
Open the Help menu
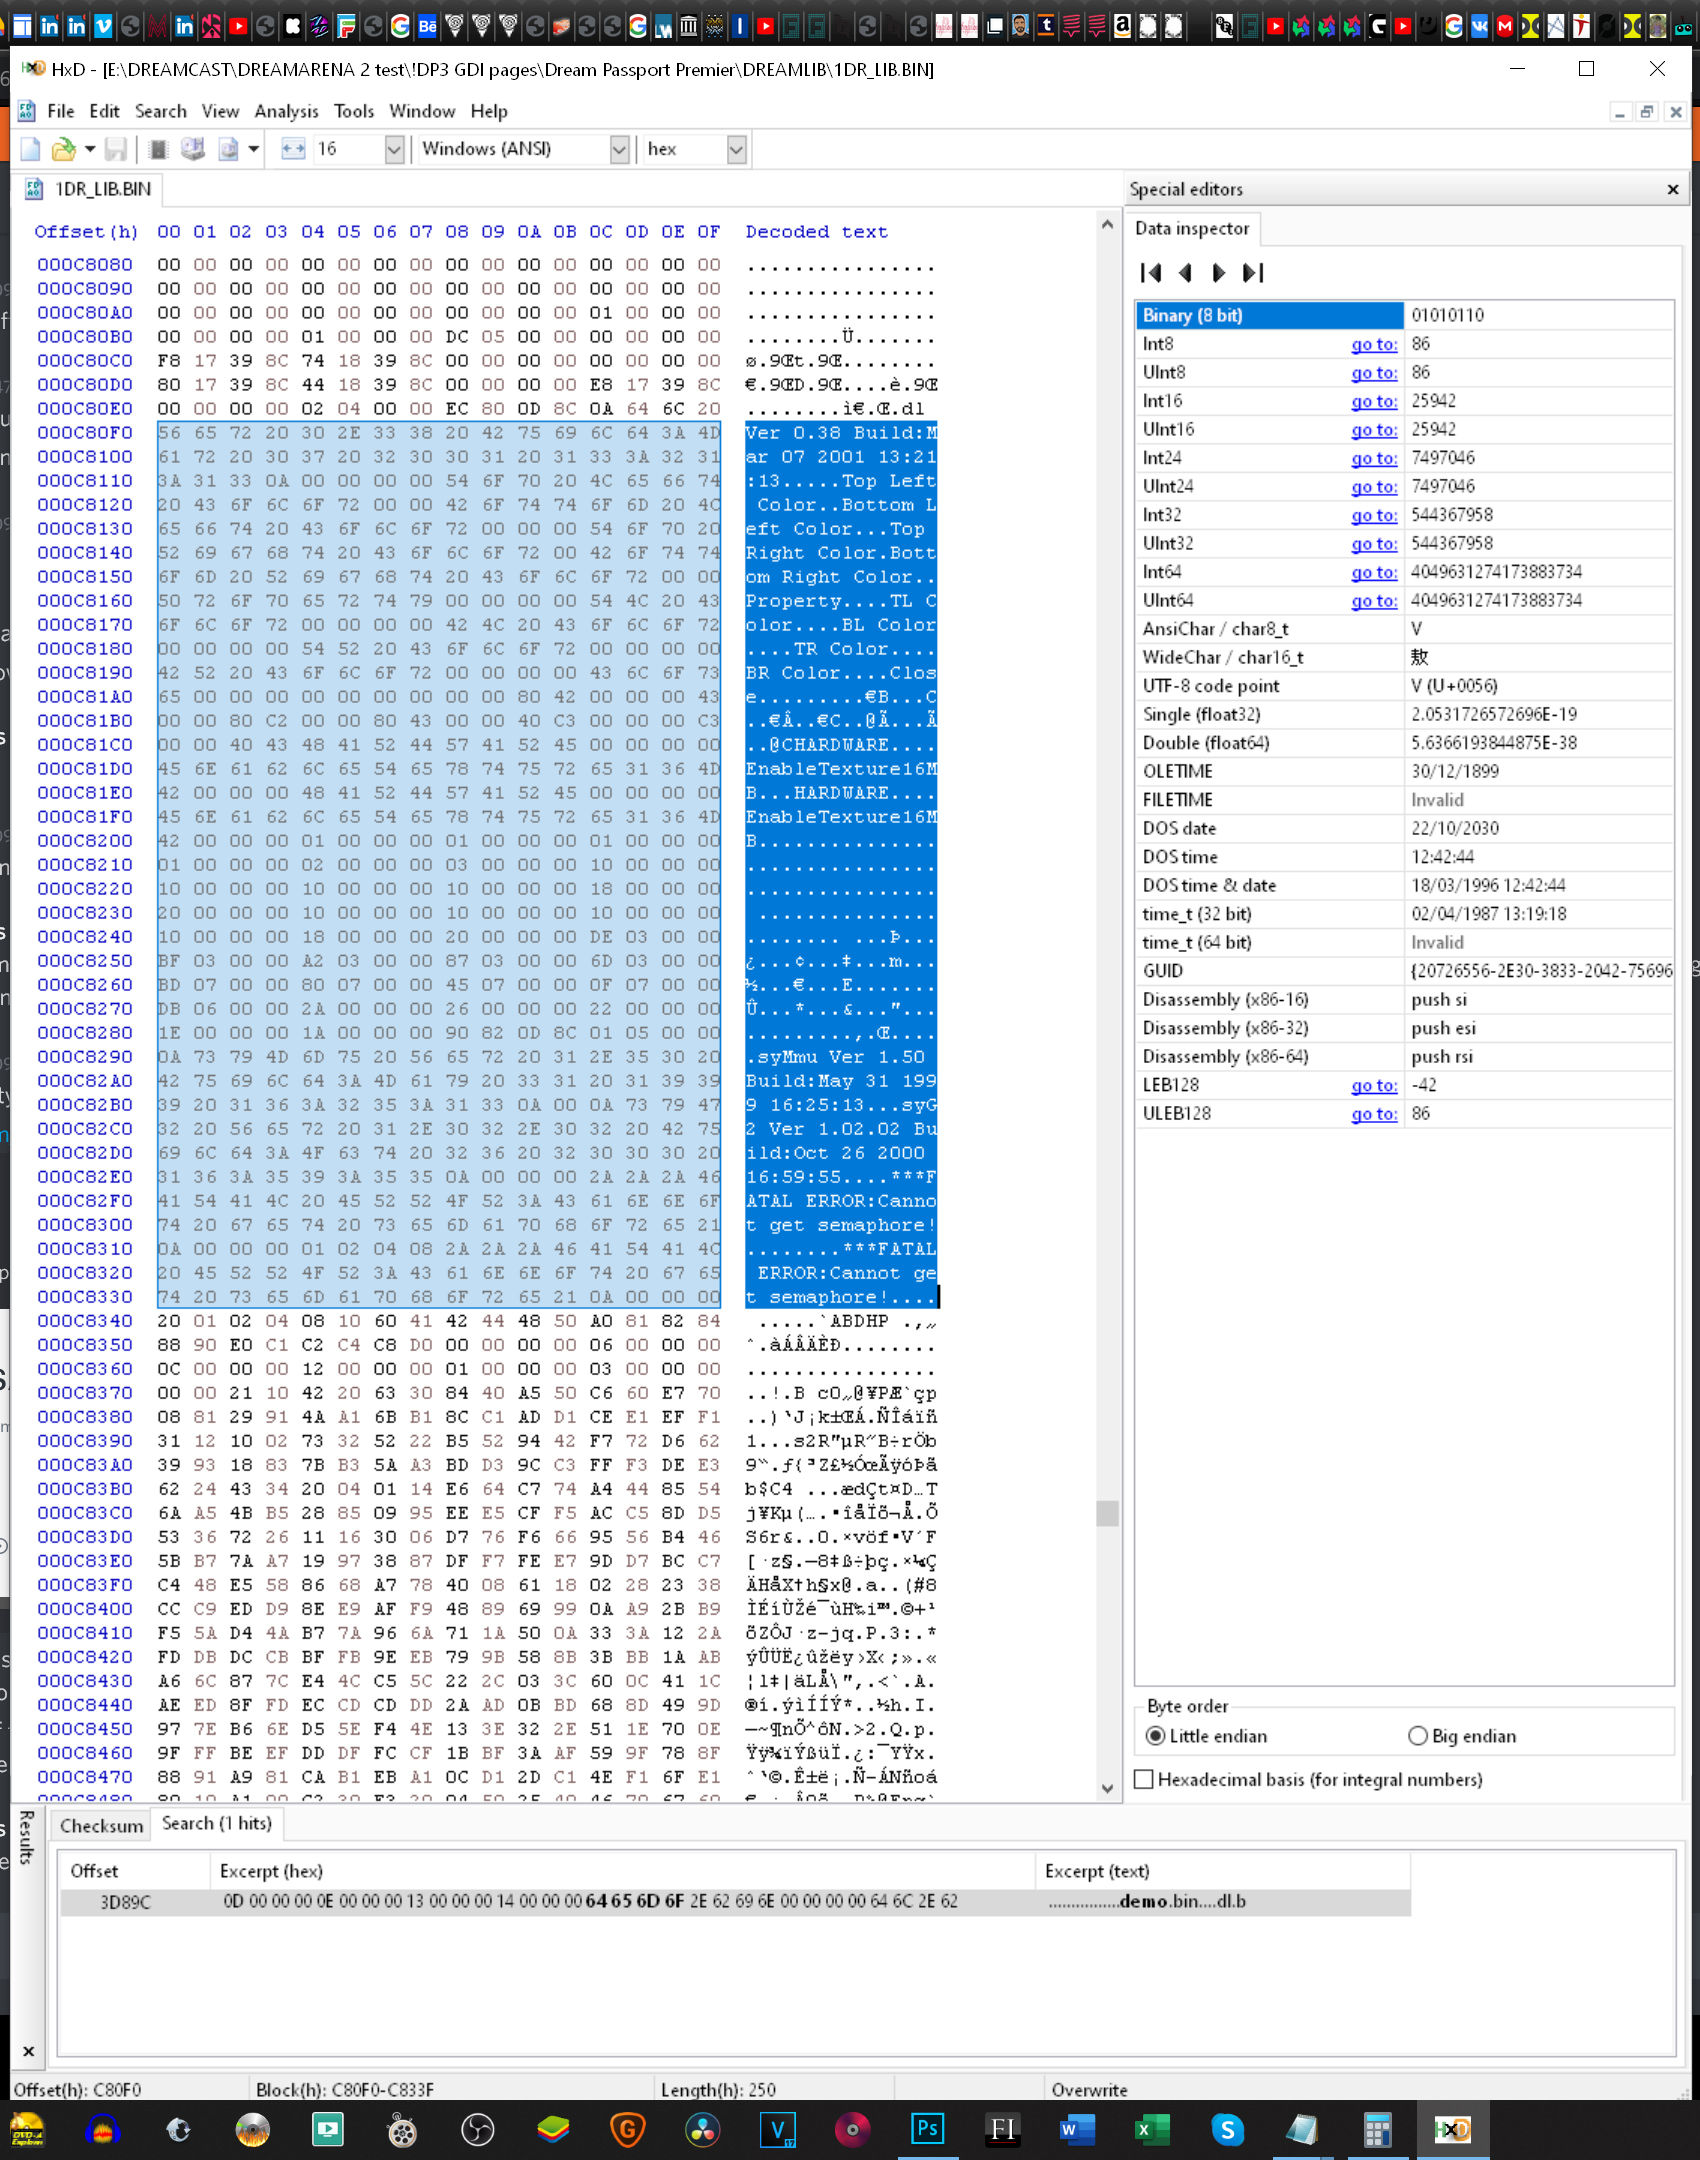pyautogui.click(x=489, y=111)
